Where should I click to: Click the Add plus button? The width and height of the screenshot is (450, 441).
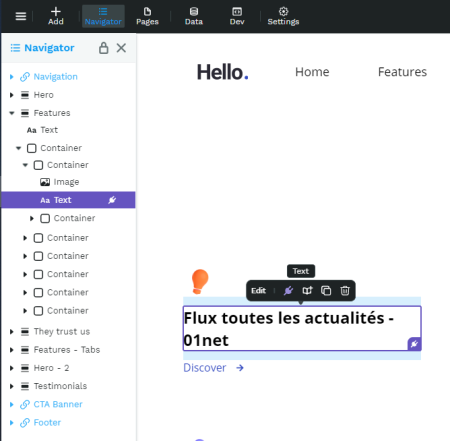pyautogui.click(x=56, y=16)
